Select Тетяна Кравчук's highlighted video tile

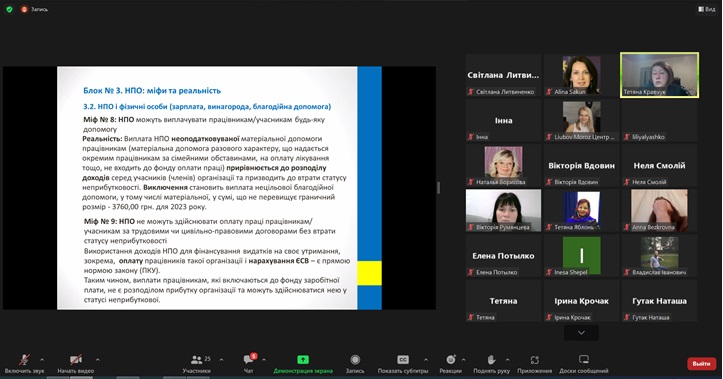click(659, 75)
